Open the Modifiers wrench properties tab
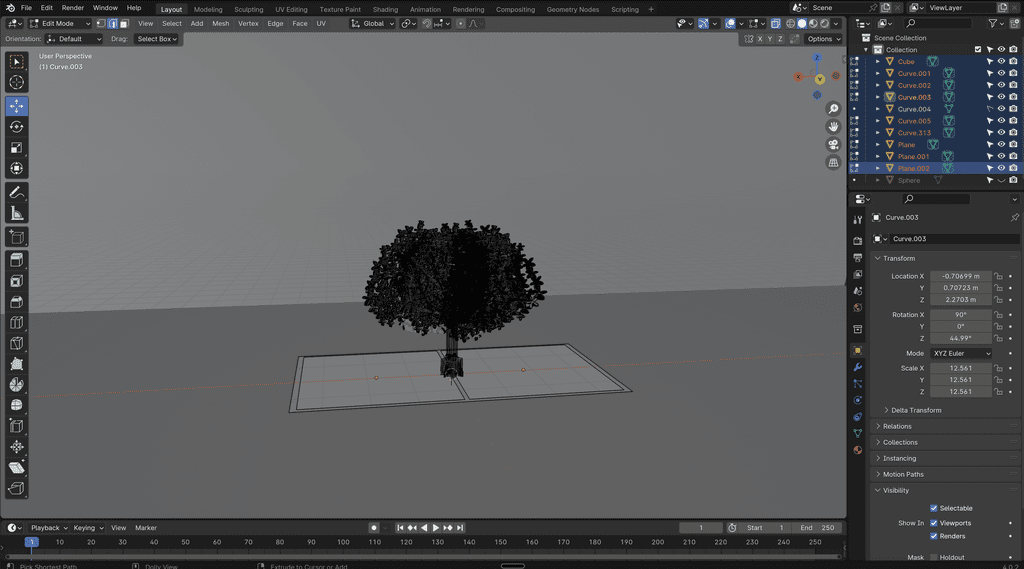The image size is (1024, 569). (857, 368)
